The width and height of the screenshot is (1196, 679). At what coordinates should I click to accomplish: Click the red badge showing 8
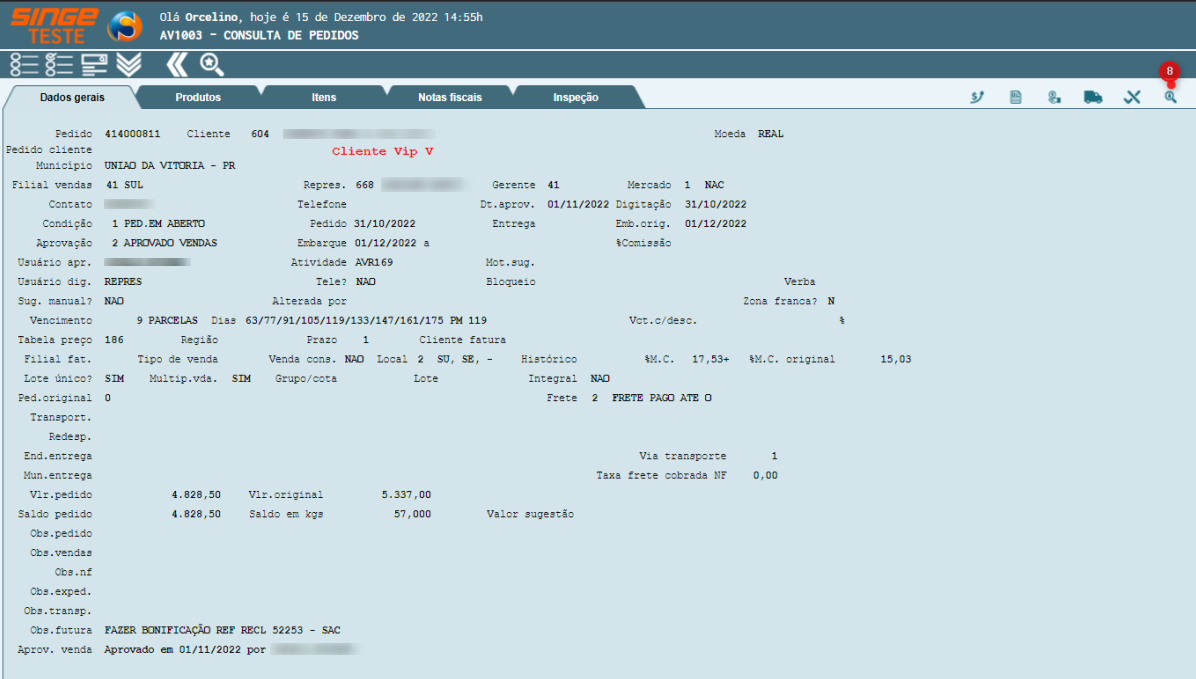1169,72
